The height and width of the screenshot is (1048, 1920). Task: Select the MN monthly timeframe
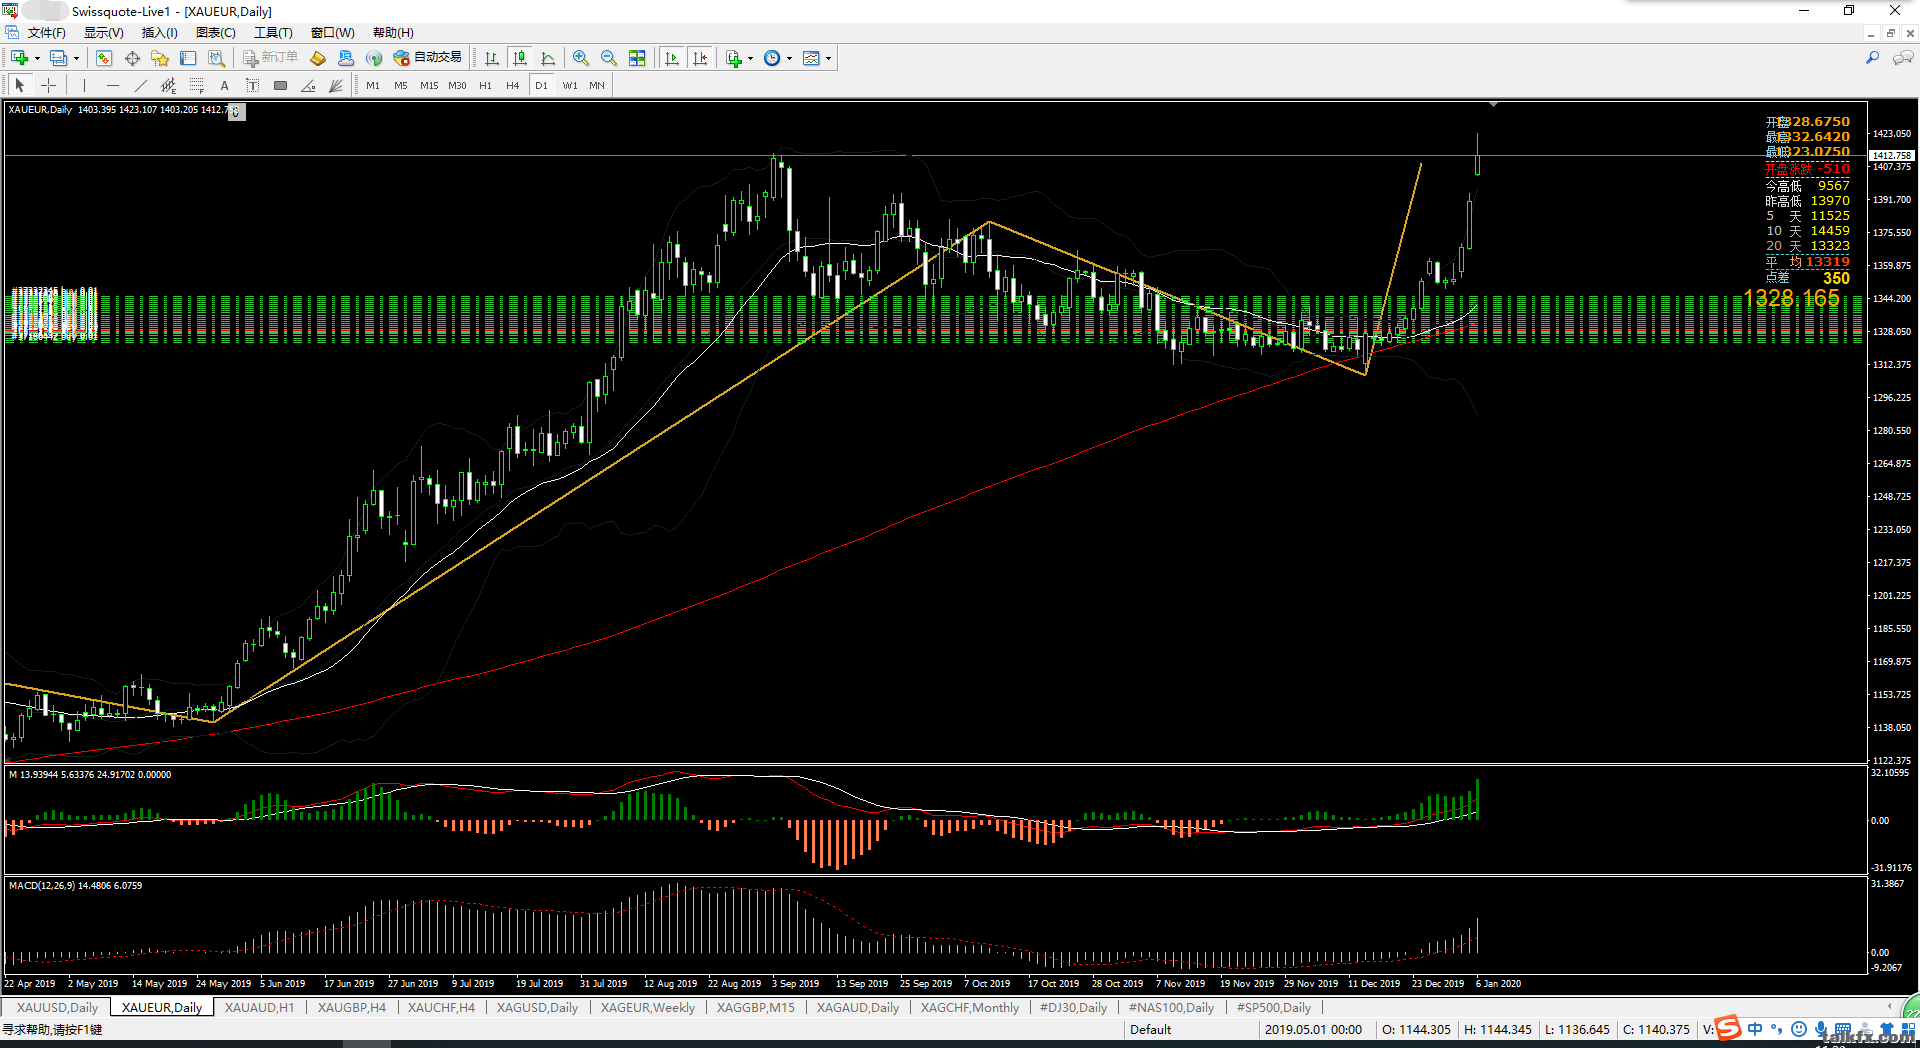click(x=597, y=85)
